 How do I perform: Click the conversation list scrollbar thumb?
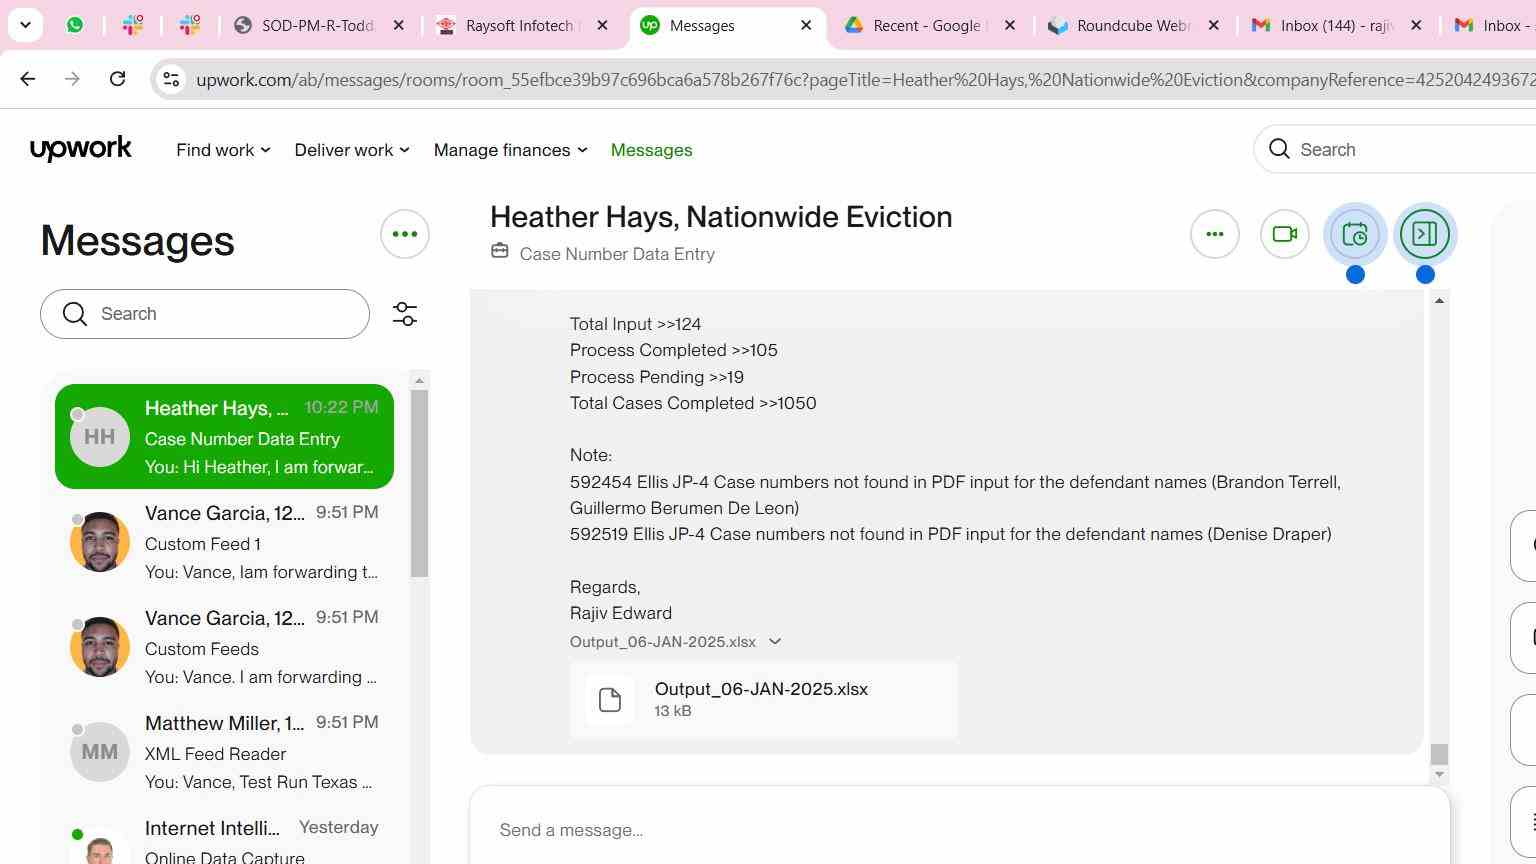[x=419, y=483]
